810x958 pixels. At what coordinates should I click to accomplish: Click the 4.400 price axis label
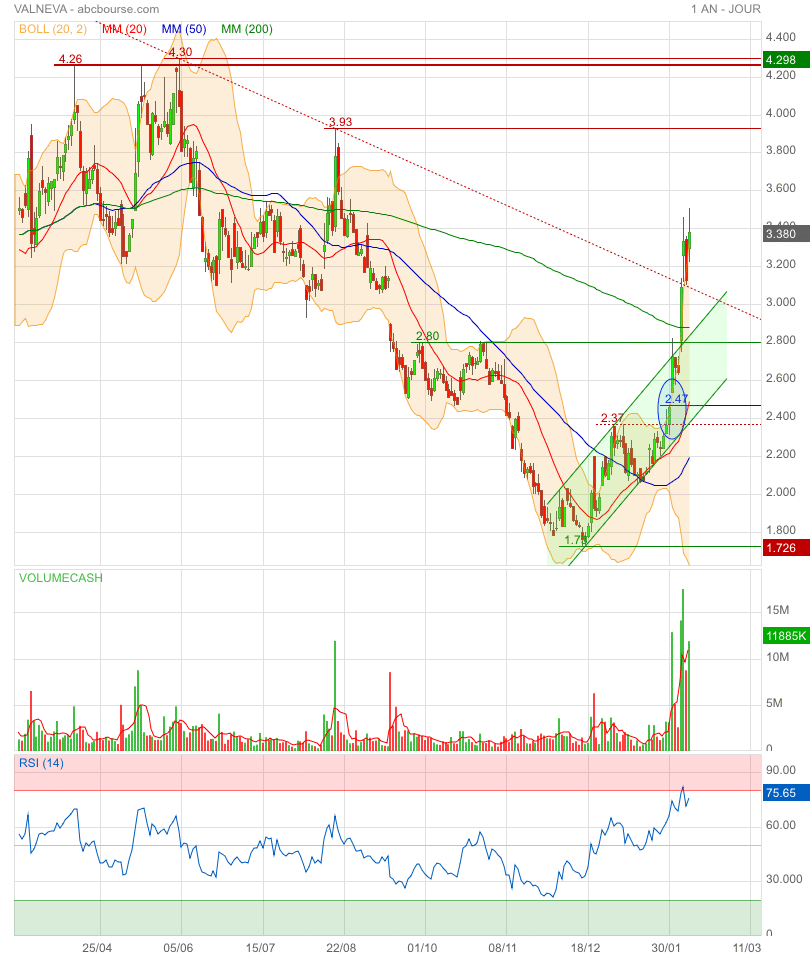pyautogui.click(x=781, y=37)
